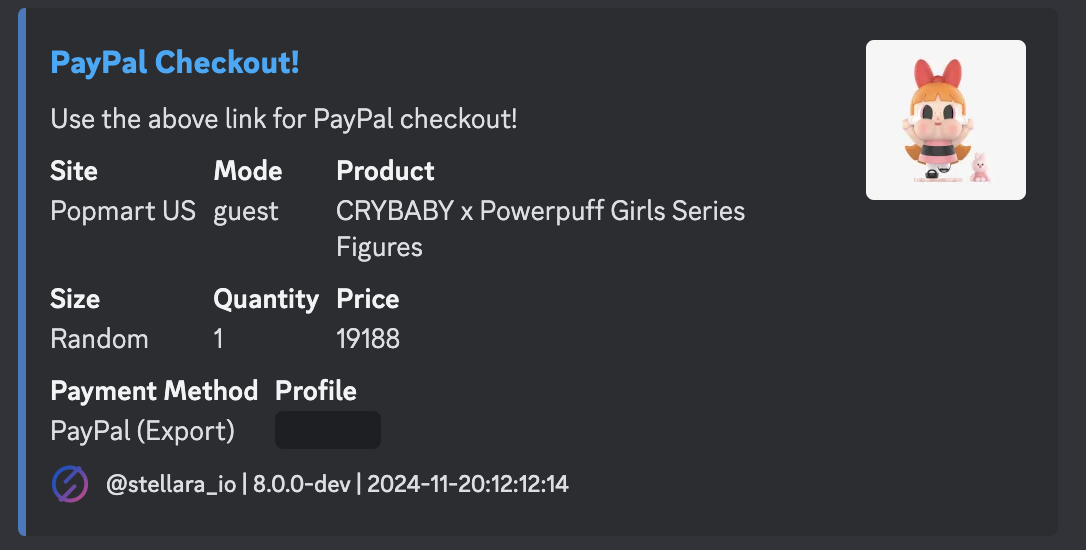
Task: Click the "Site" field heading
Action: (x=74, y=171)
